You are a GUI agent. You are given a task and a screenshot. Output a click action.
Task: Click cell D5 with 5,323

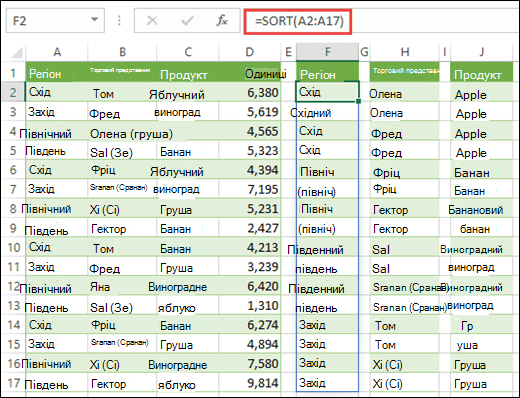(250, 150)
